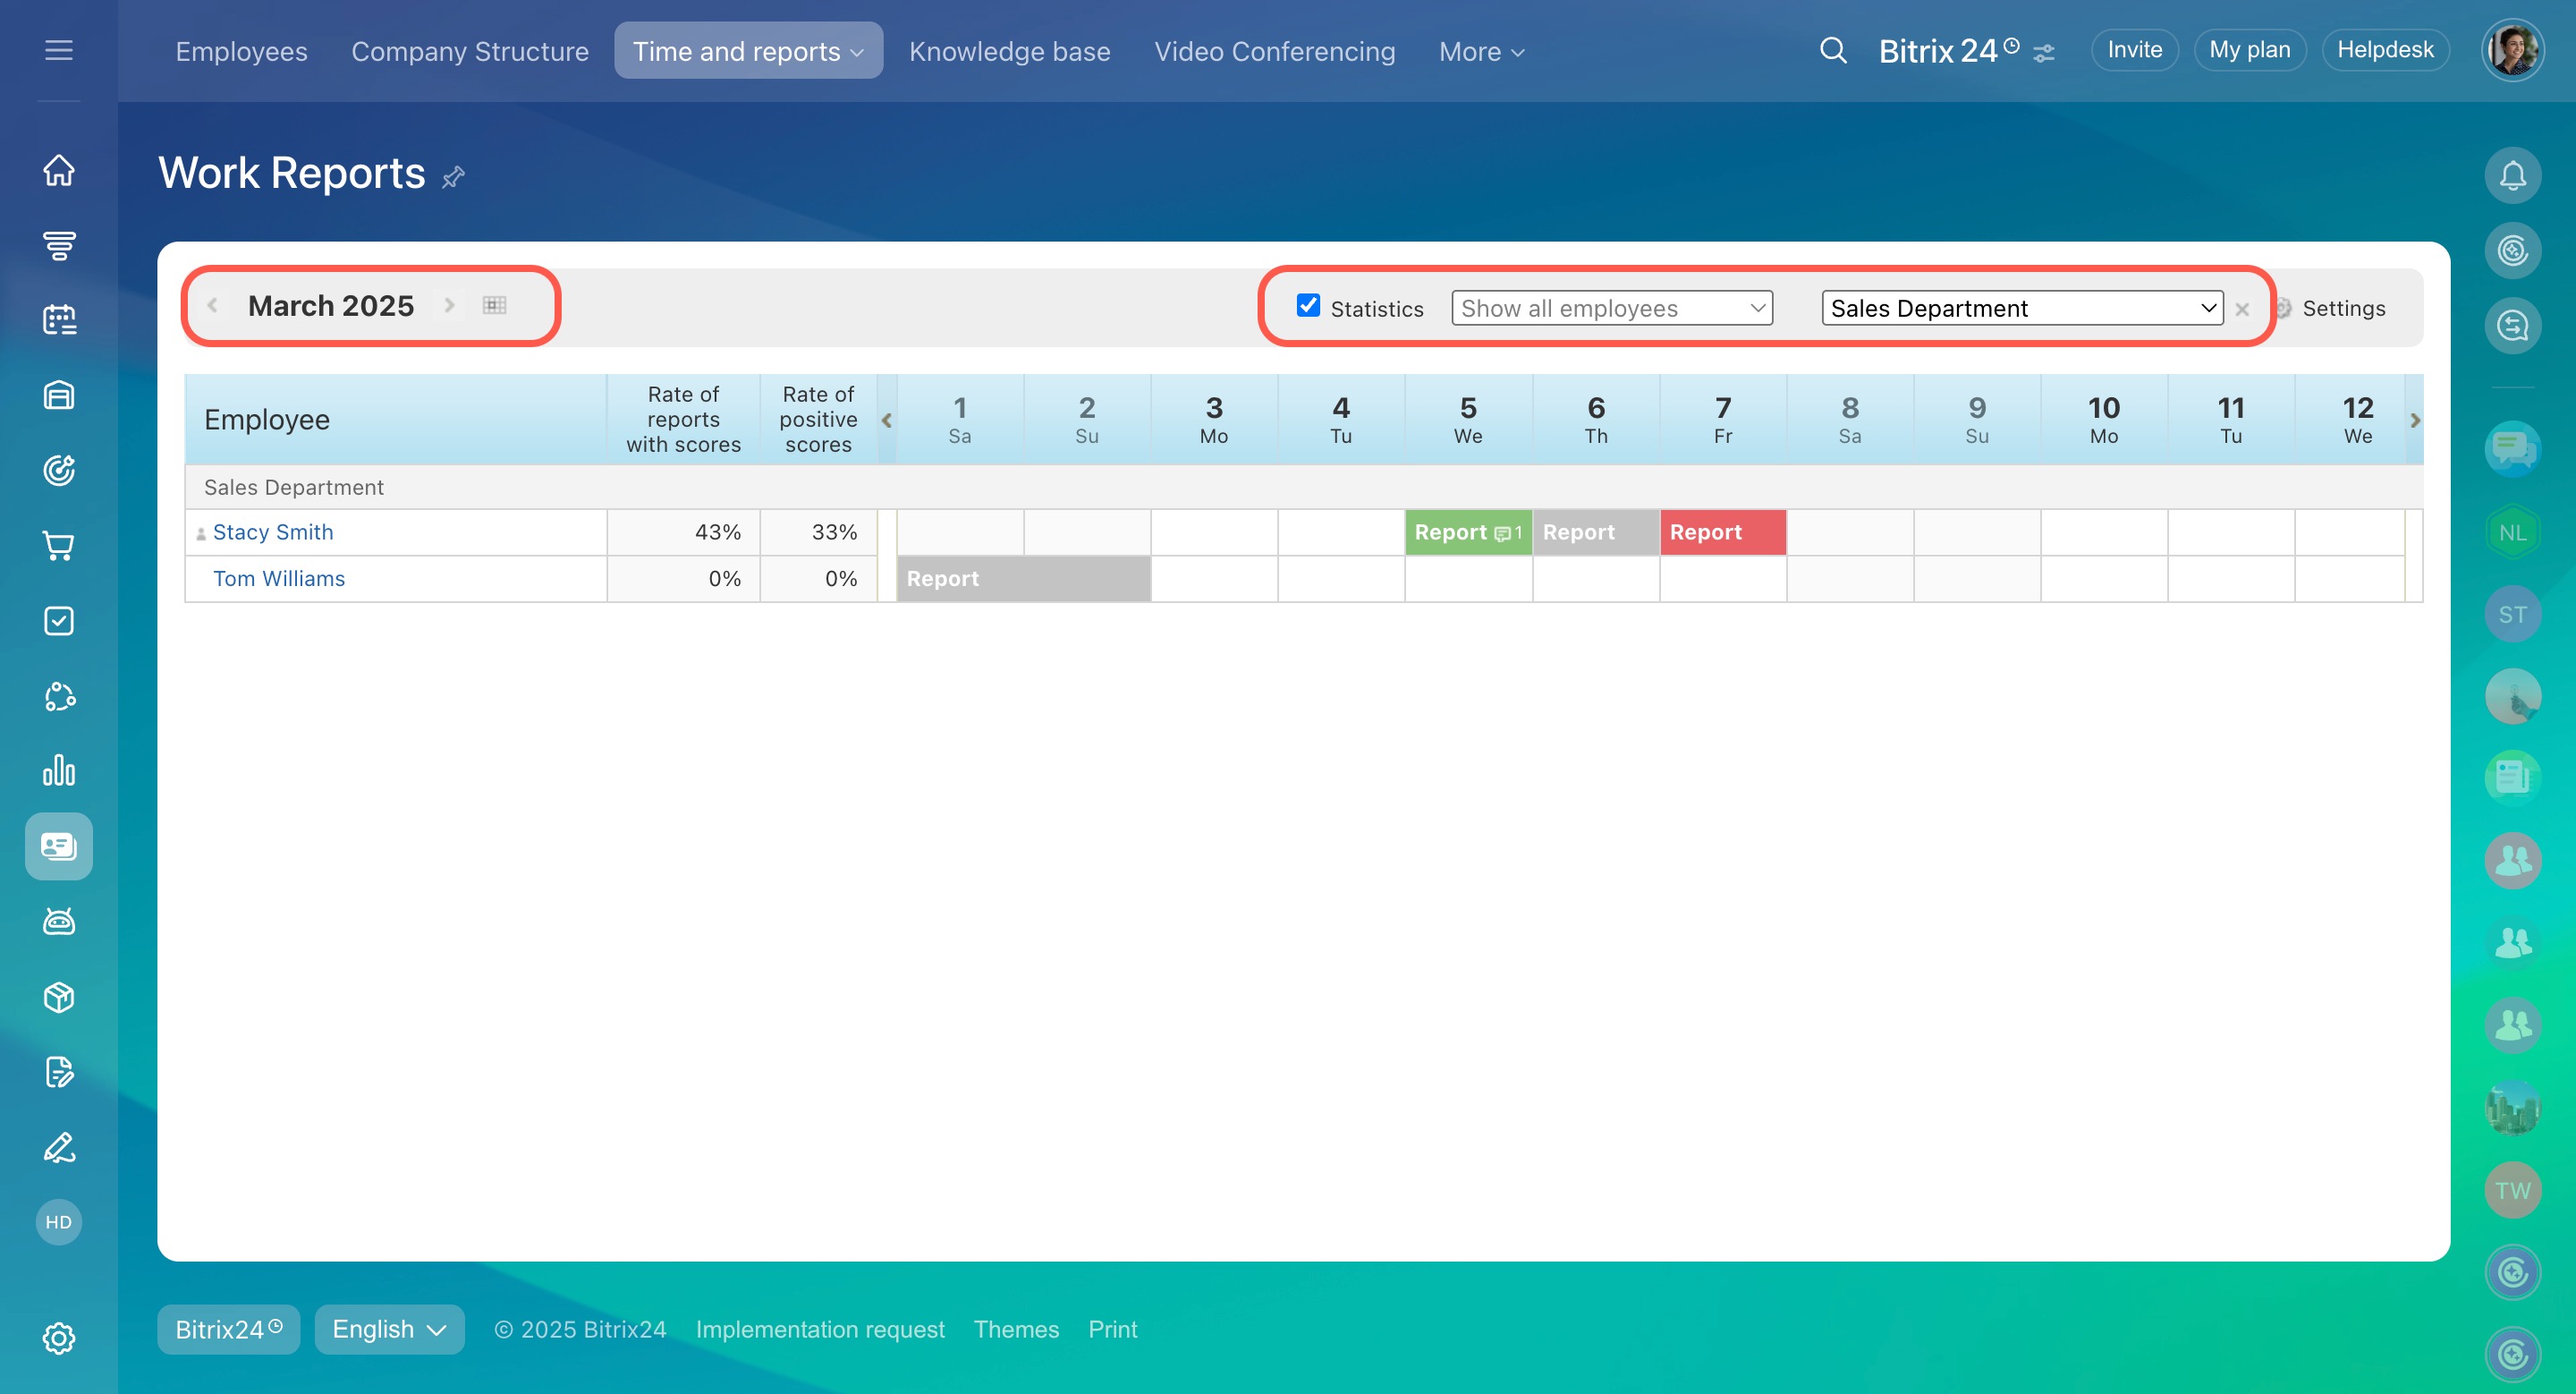The image size is (2576, 1394).
Task: Click Stacy Smith's 43% rate cell
Action: (683, 532)
